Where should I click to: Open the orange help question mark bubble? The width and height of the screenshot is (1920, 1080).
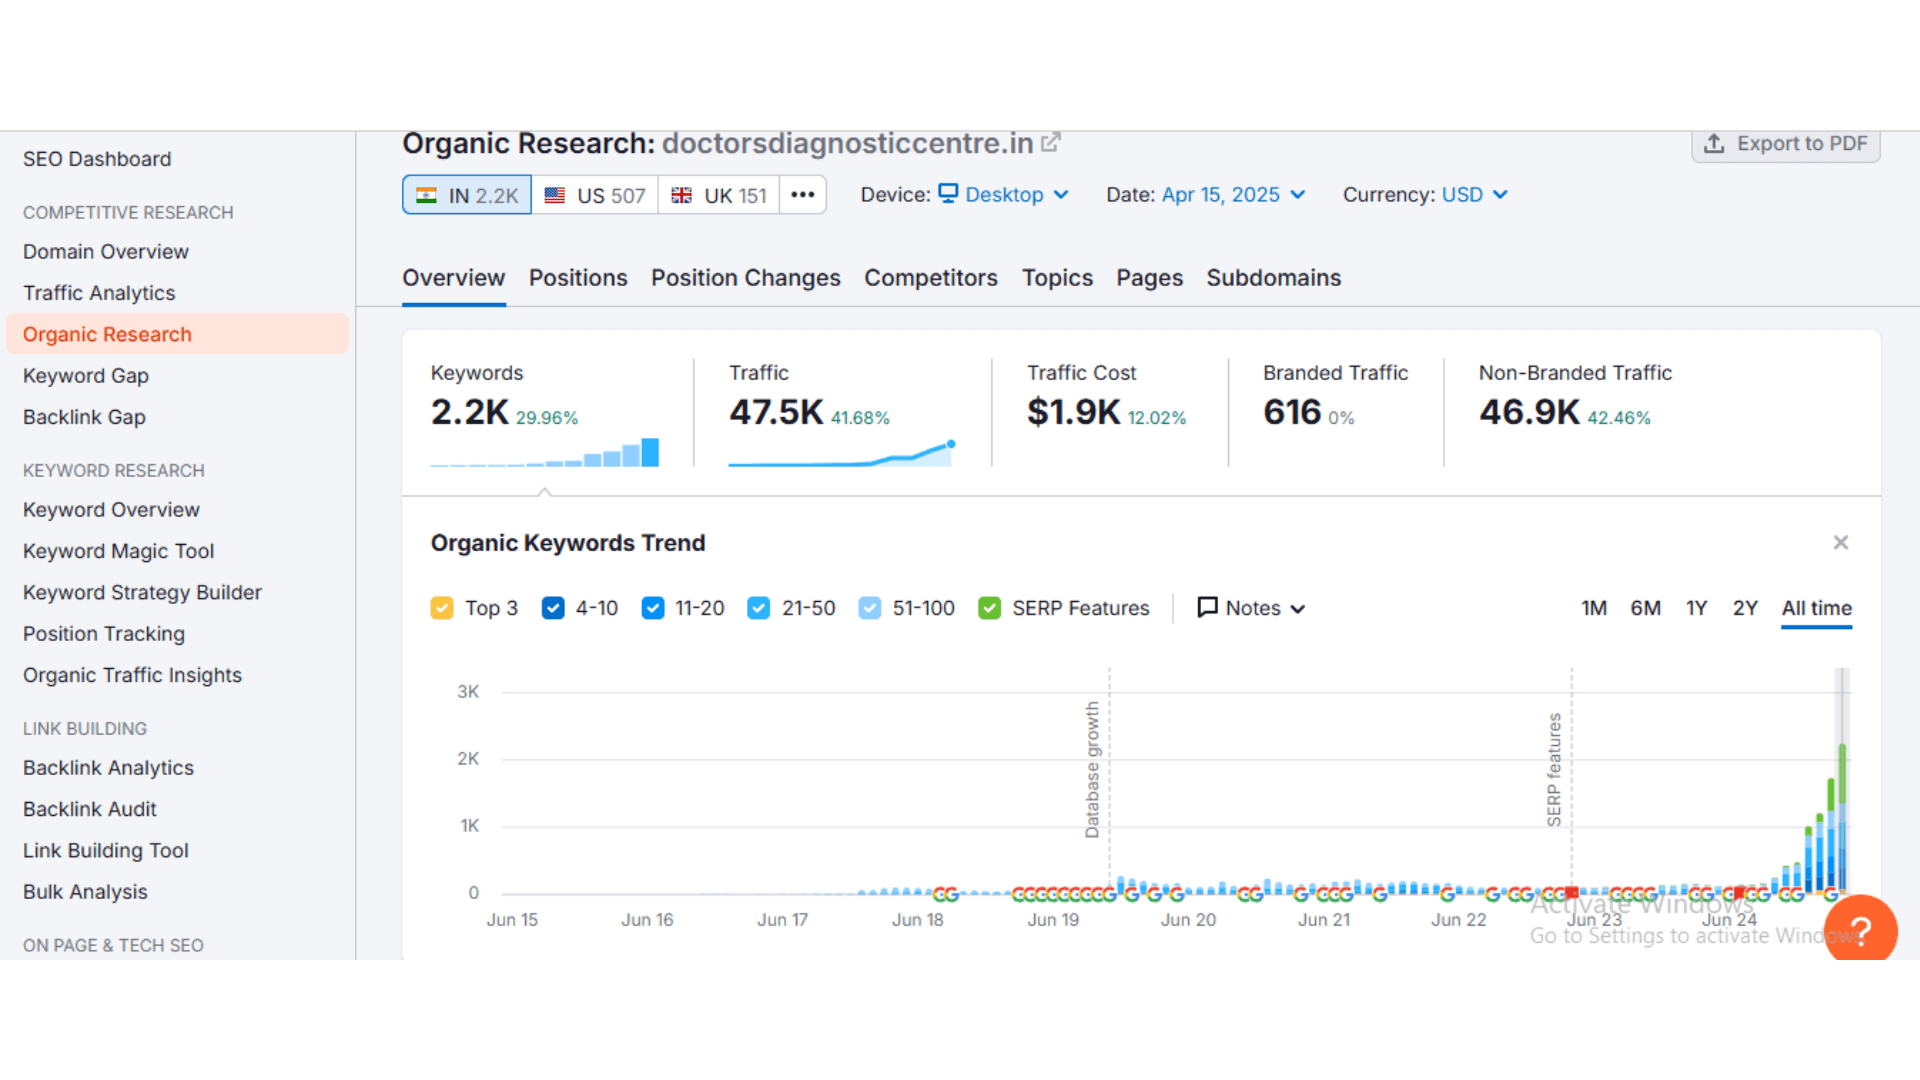1860,930
